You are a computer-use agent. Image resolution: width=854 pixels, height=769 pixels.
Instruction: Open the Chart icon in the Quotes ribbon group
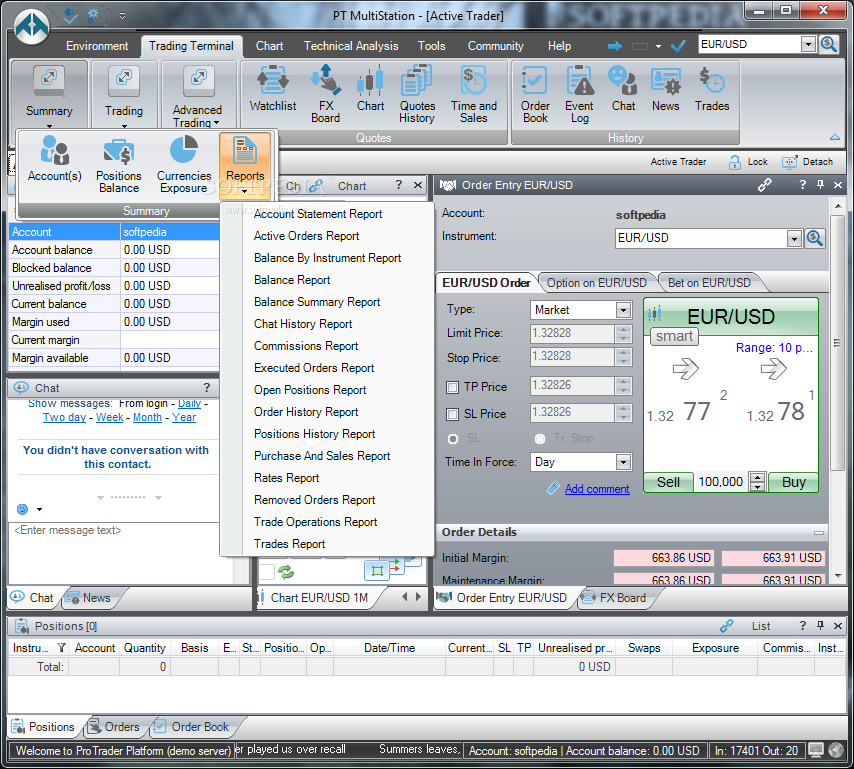click(x=370, y=88)
